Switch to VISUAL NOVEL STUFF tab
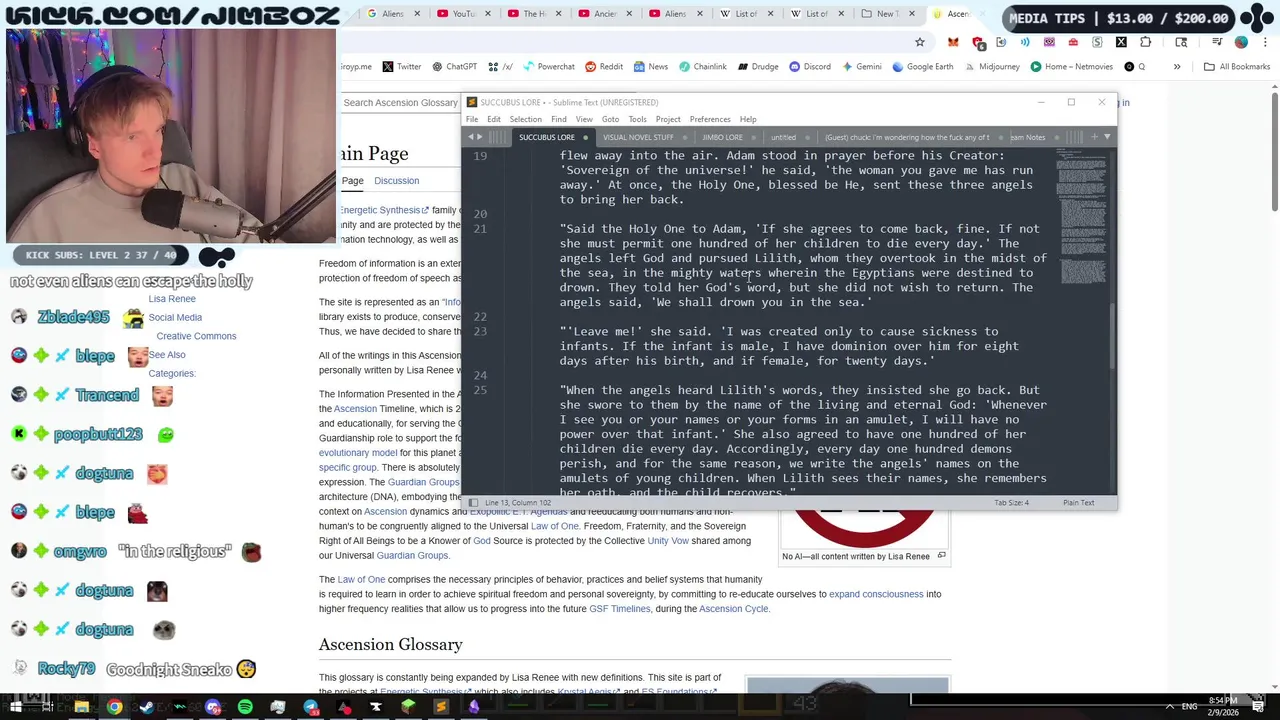 (x=638, y=137)
